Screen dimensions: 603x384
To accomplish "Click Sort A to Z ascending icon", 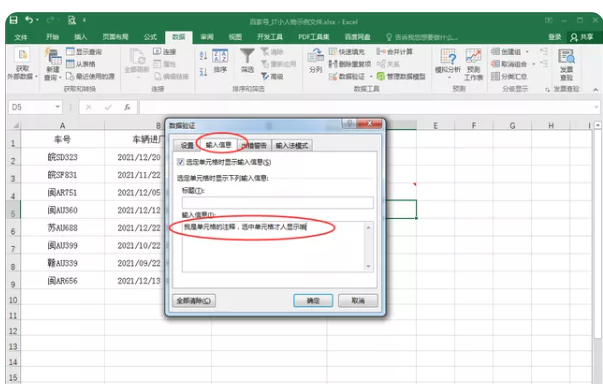I will point(203,56).
